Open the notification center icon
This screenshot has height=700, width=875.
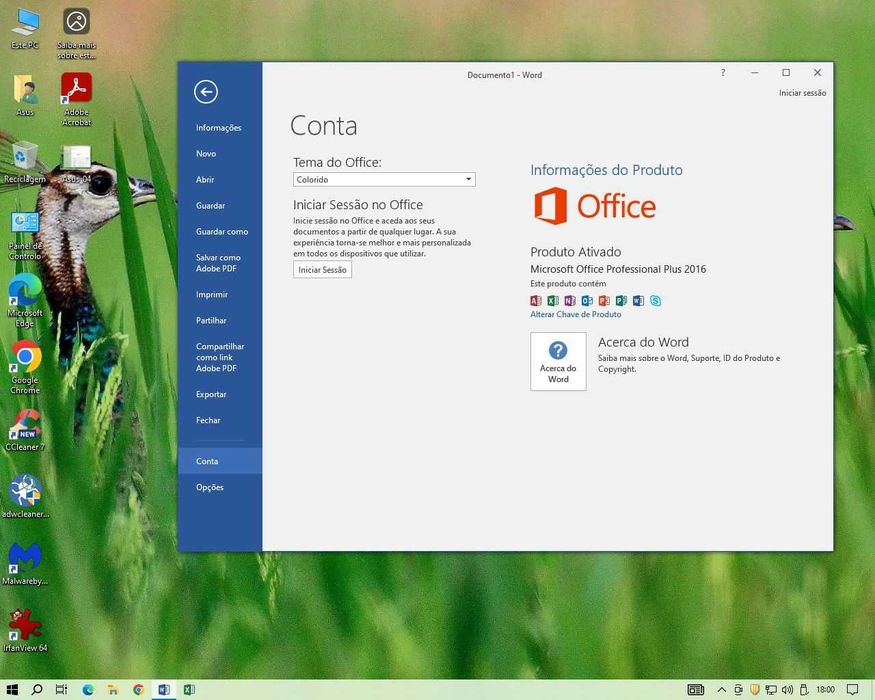coord(853,690)
